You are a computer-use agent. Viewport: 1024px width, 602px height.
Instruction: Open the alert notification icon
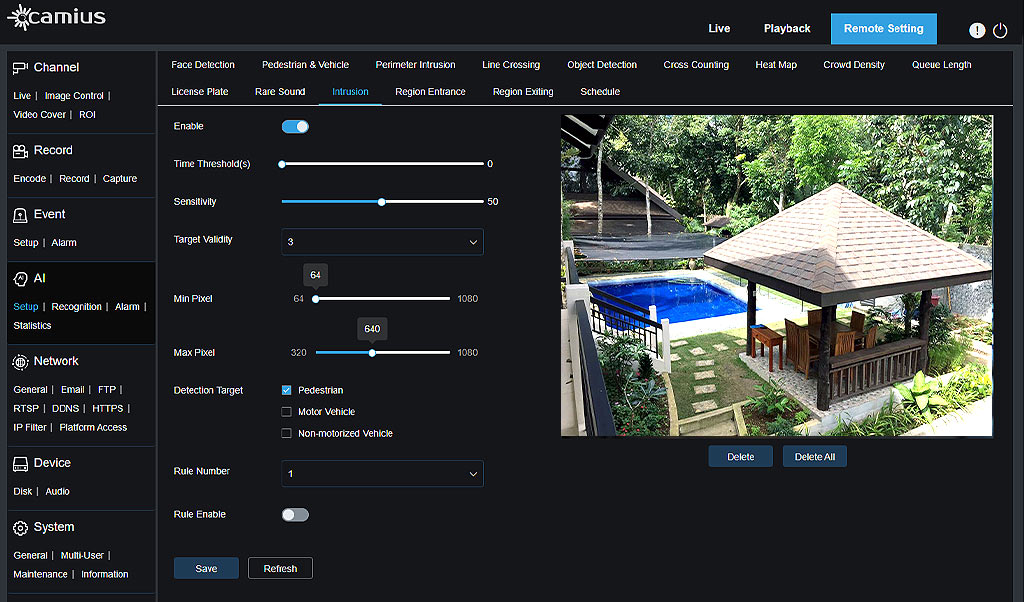tap(977, 30)
